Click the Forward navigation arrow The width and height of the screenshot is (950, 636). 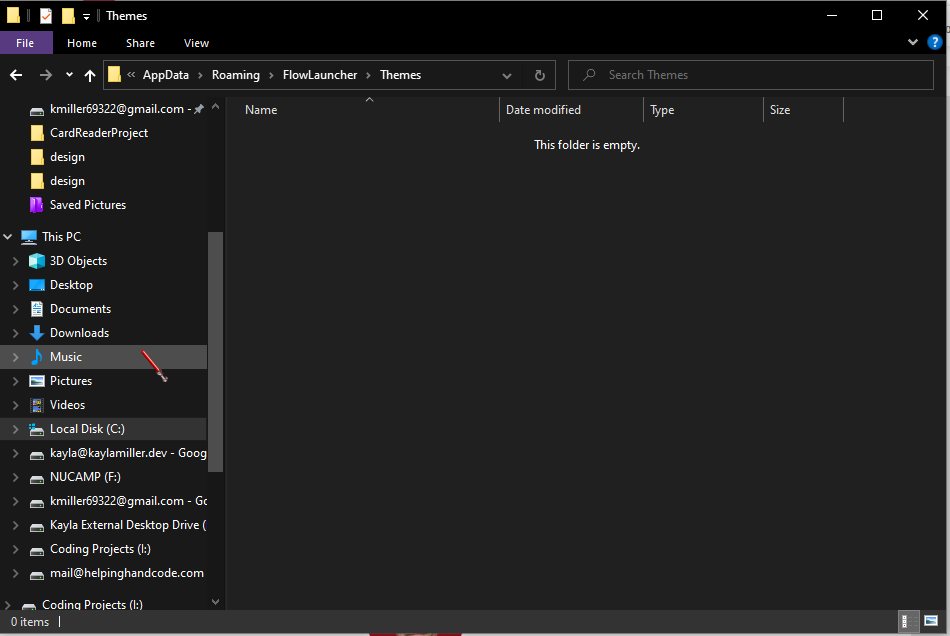click(44, 75)
